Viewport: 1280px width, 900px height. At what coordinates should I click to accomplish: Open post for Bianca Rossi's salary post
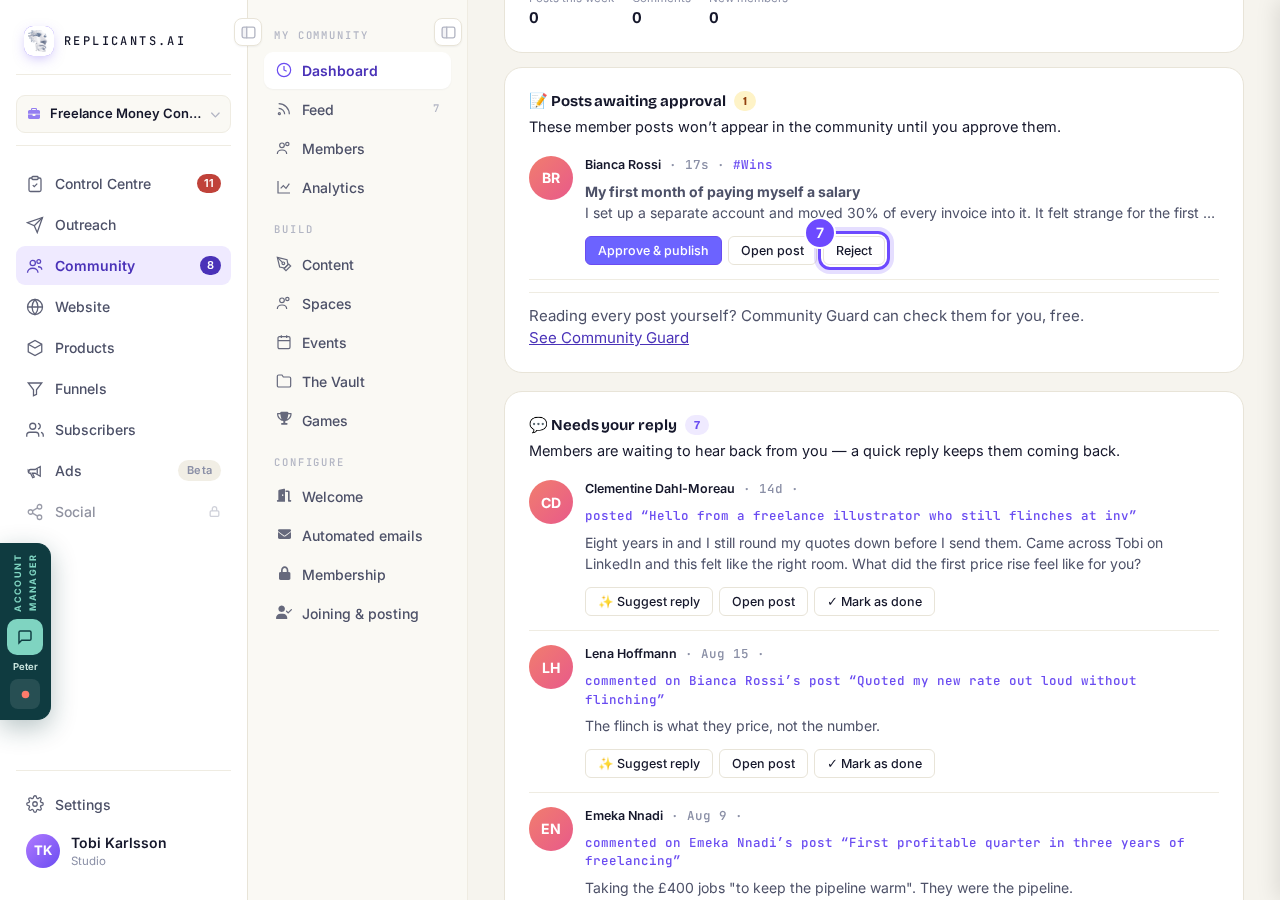point(772,251)
